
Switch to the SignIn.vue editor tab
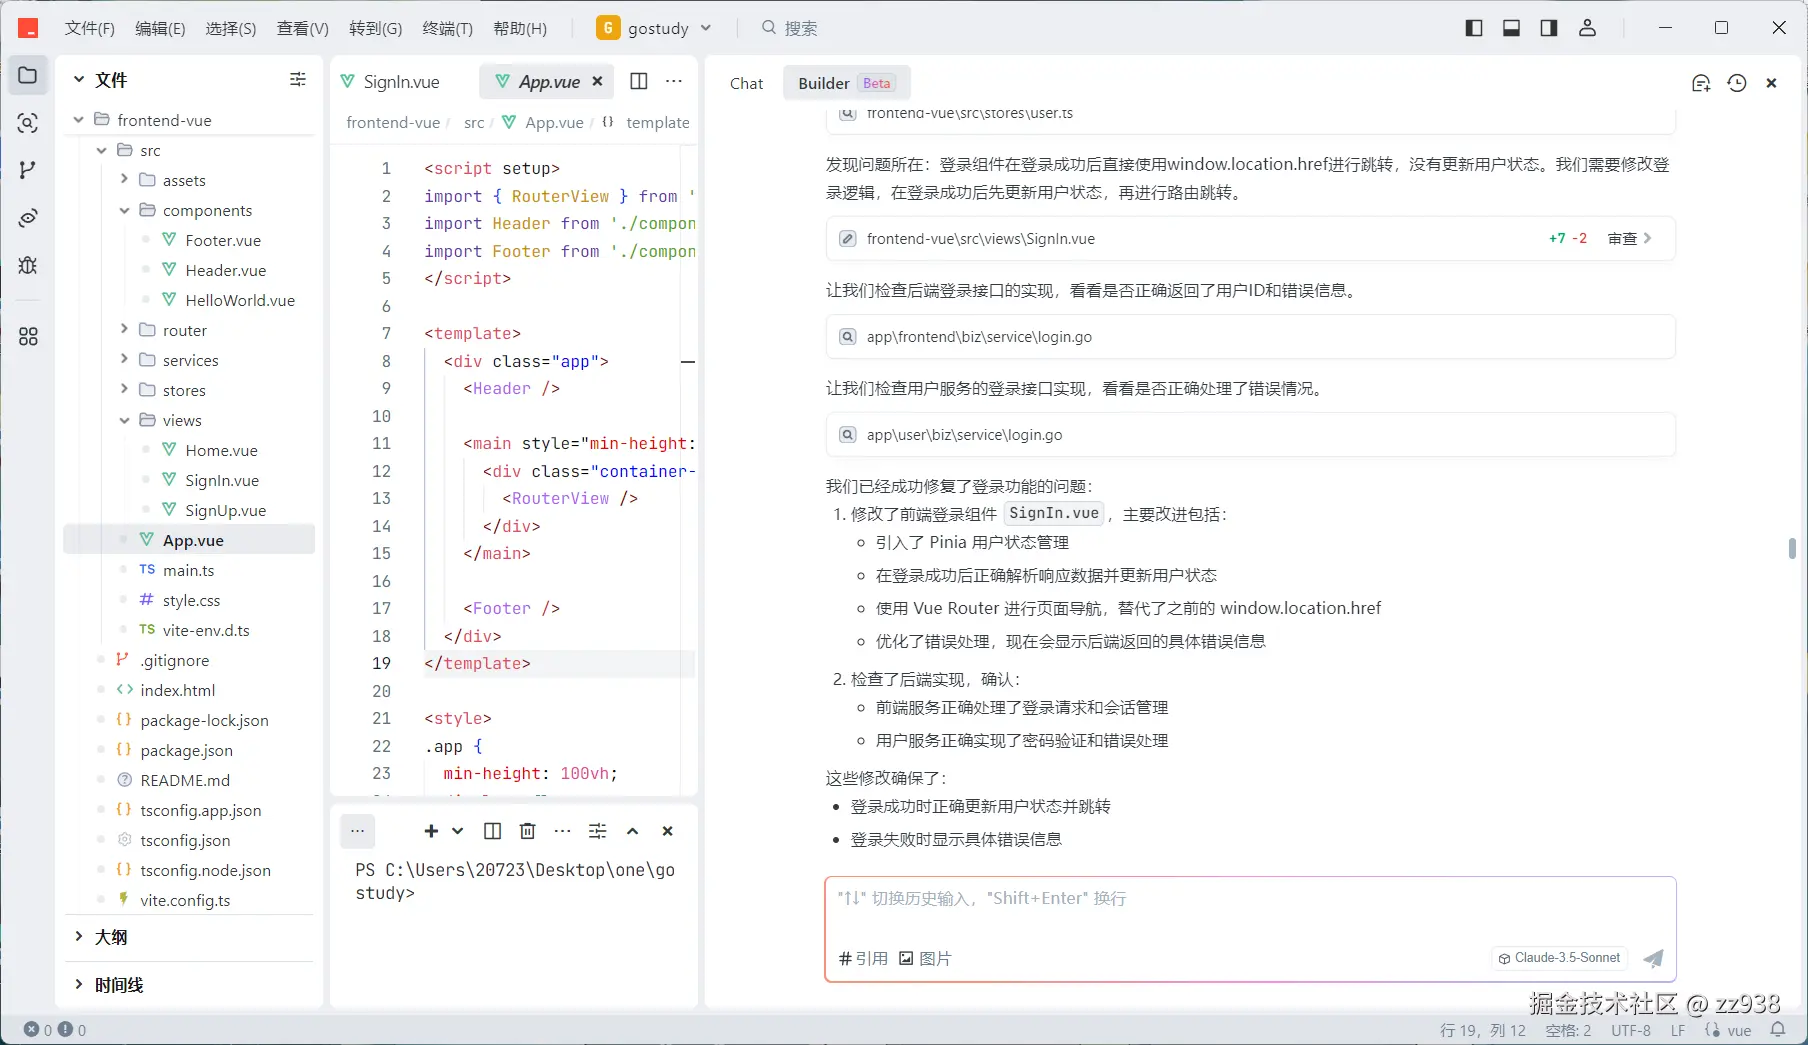pos(391,81)
